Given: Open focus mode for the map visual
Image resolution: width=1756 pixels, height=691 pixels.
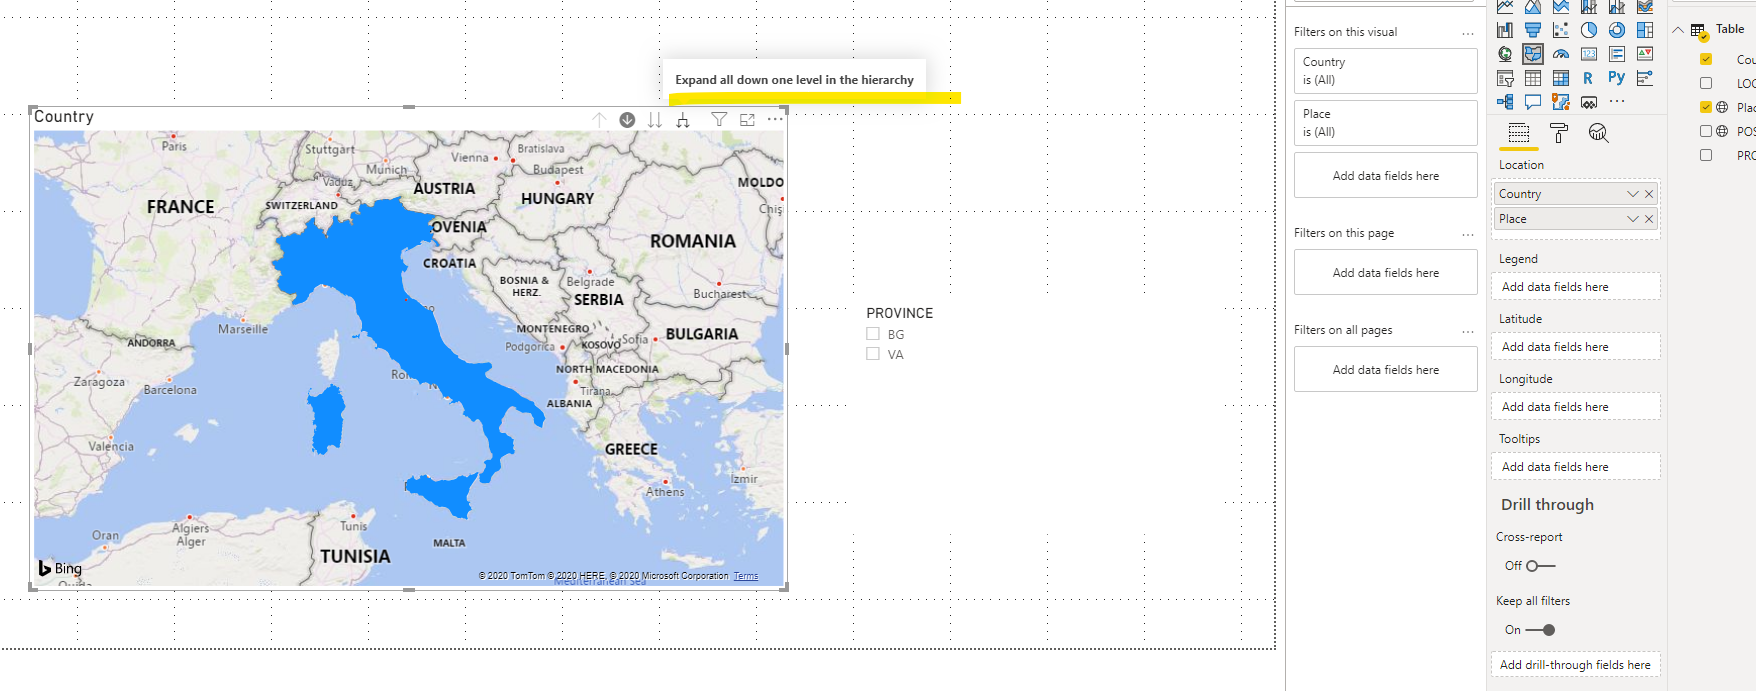Looking at the screenshot, I should (747, 120).
